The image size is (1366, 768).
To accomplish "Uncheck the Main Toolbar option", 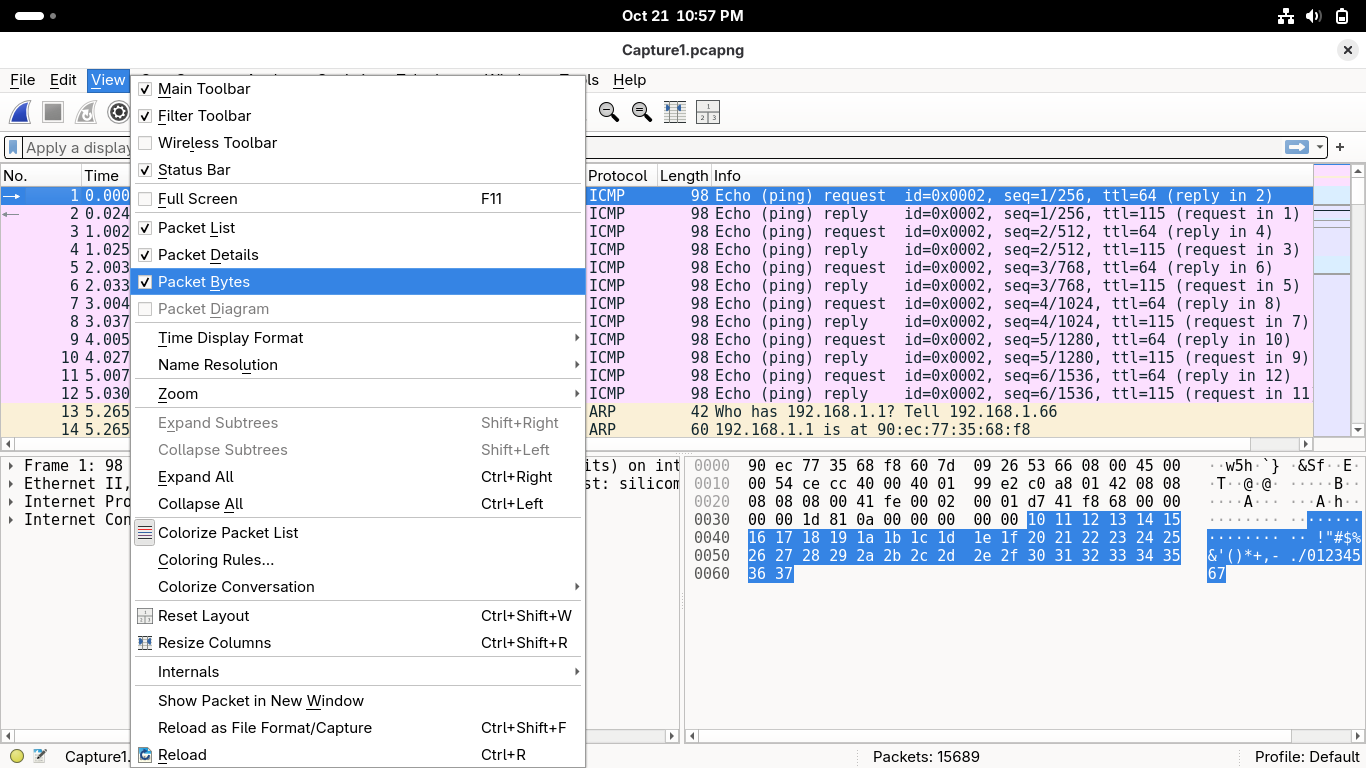I will (204, 89).
